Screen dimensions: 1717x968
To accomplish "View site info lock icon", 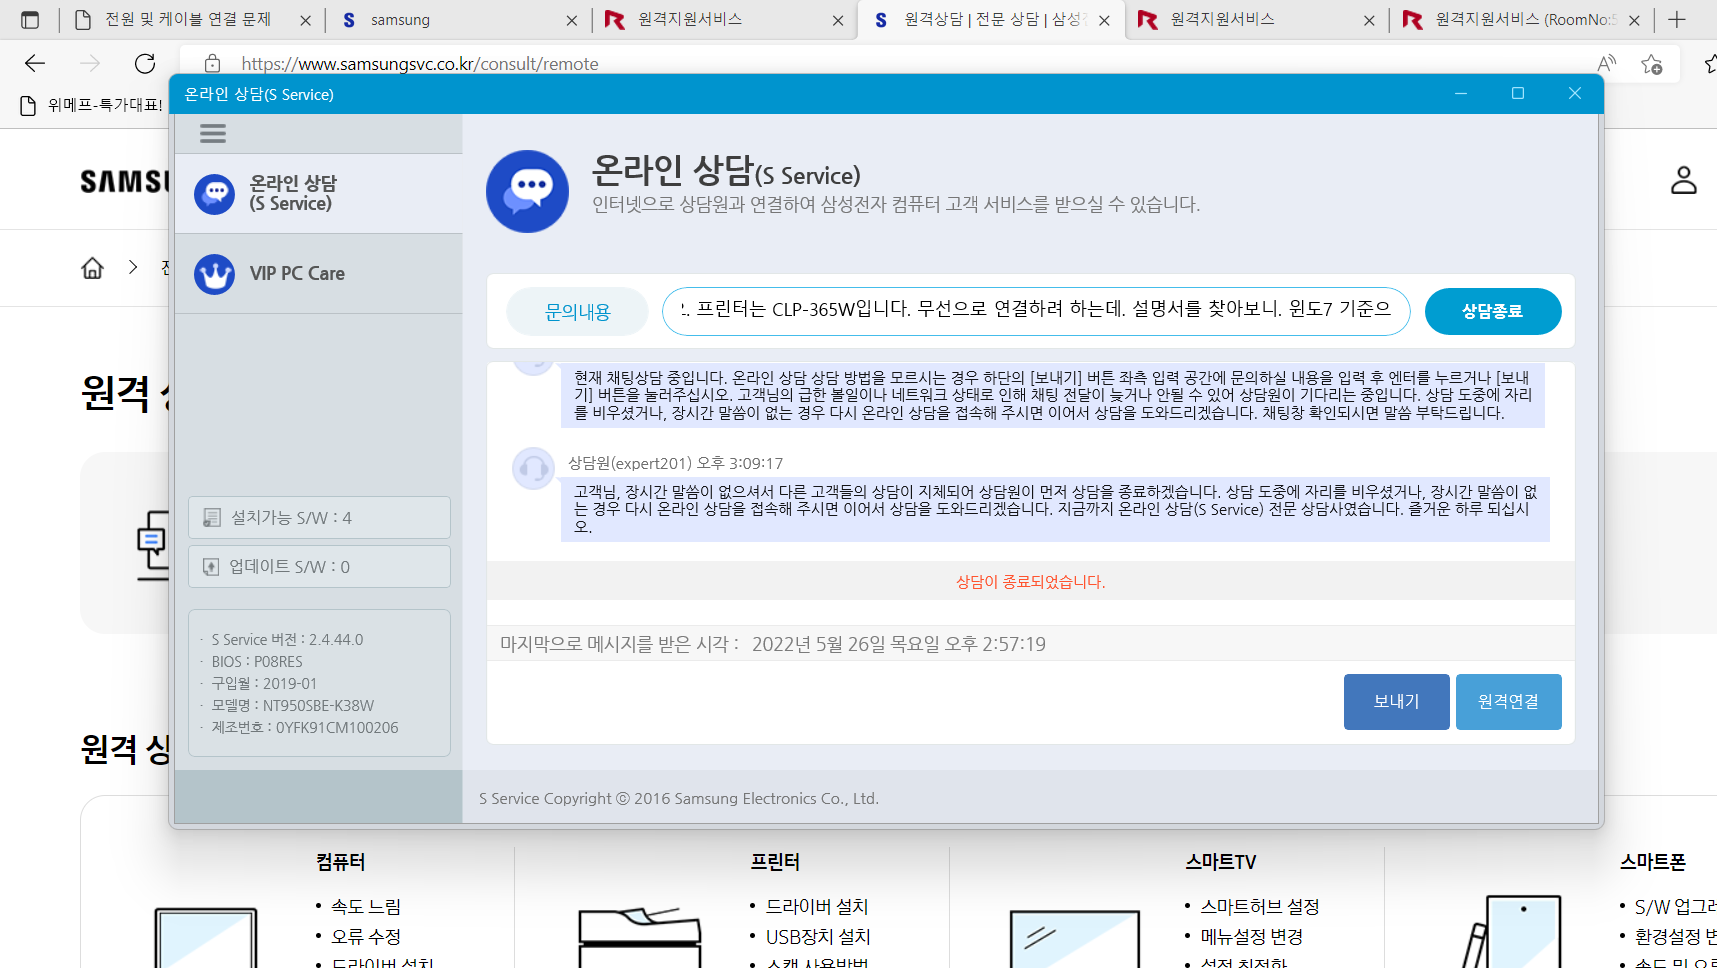I will 212,64.
